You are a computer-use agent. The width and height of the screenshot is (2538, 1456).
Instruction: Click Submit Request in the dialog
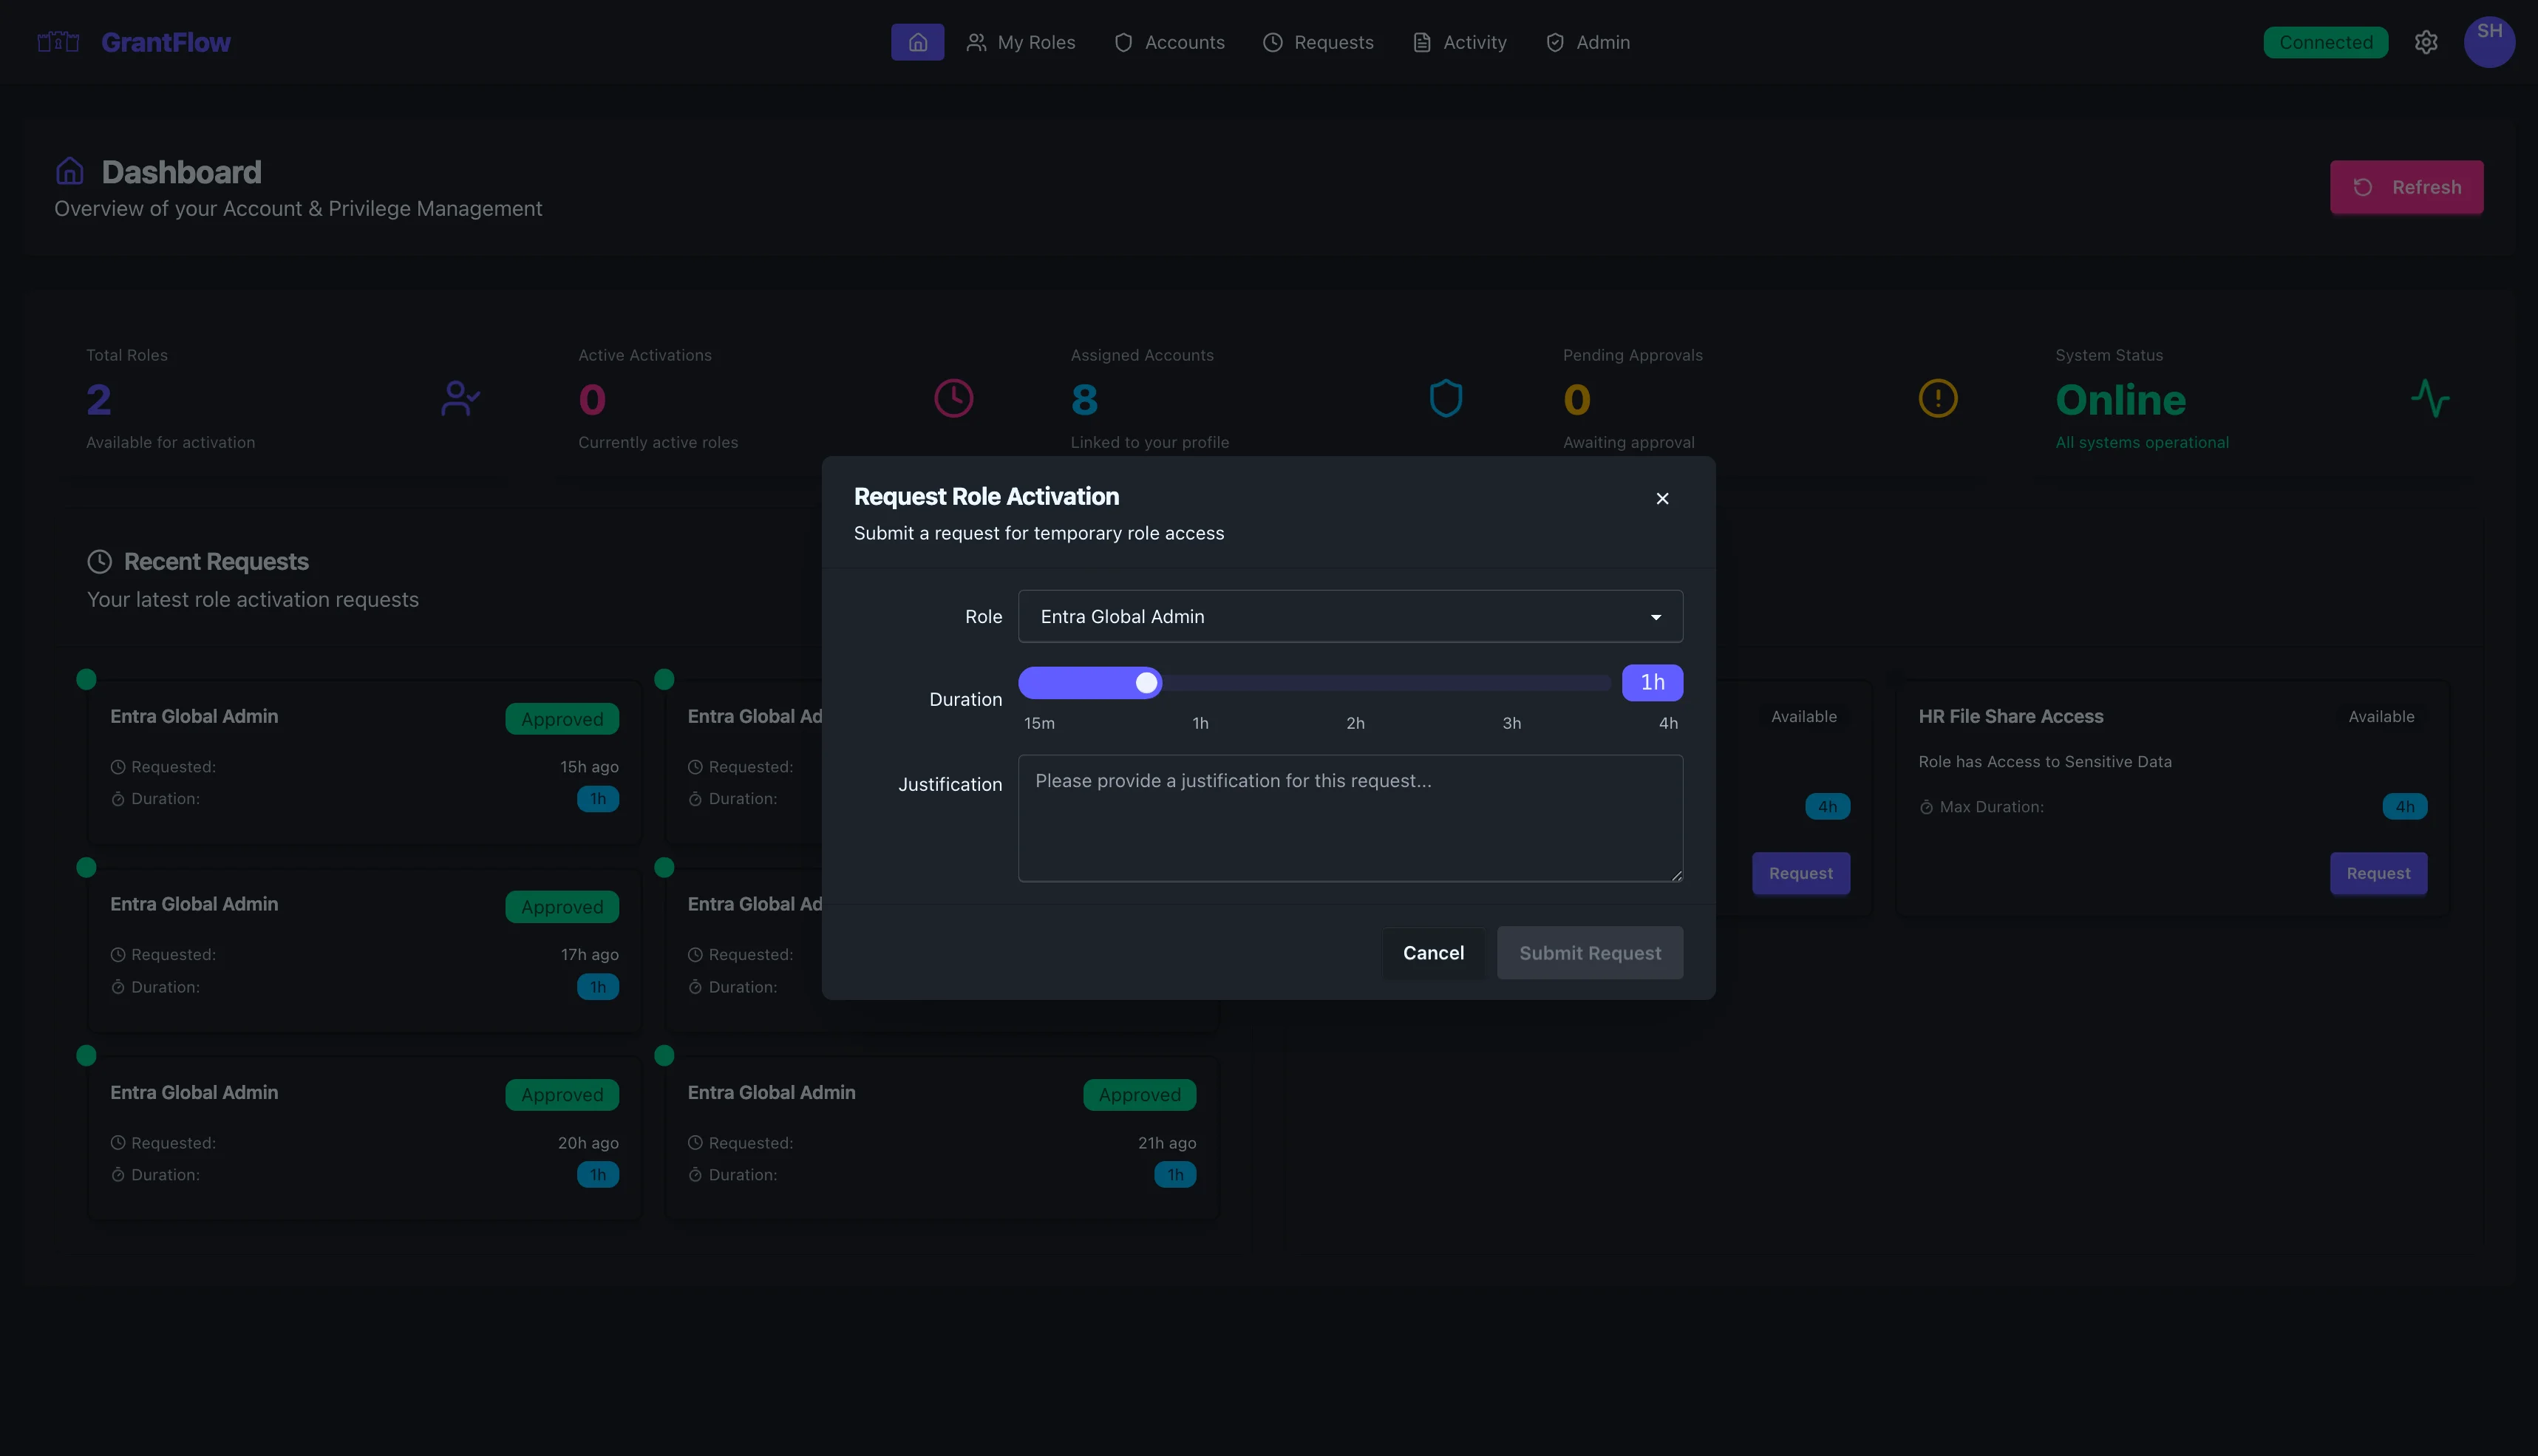pos(1589,953)
